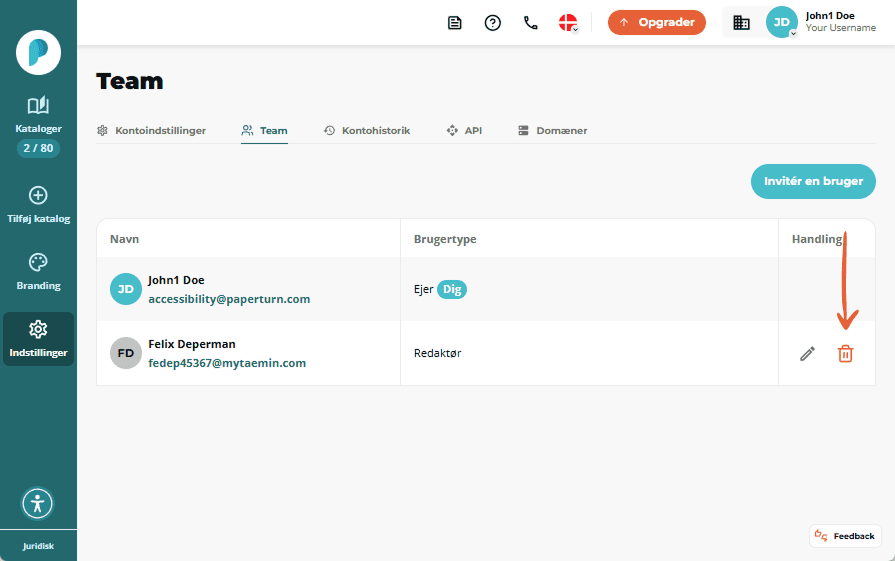
Task: Click the Handling column header
Action: (817, 239)
